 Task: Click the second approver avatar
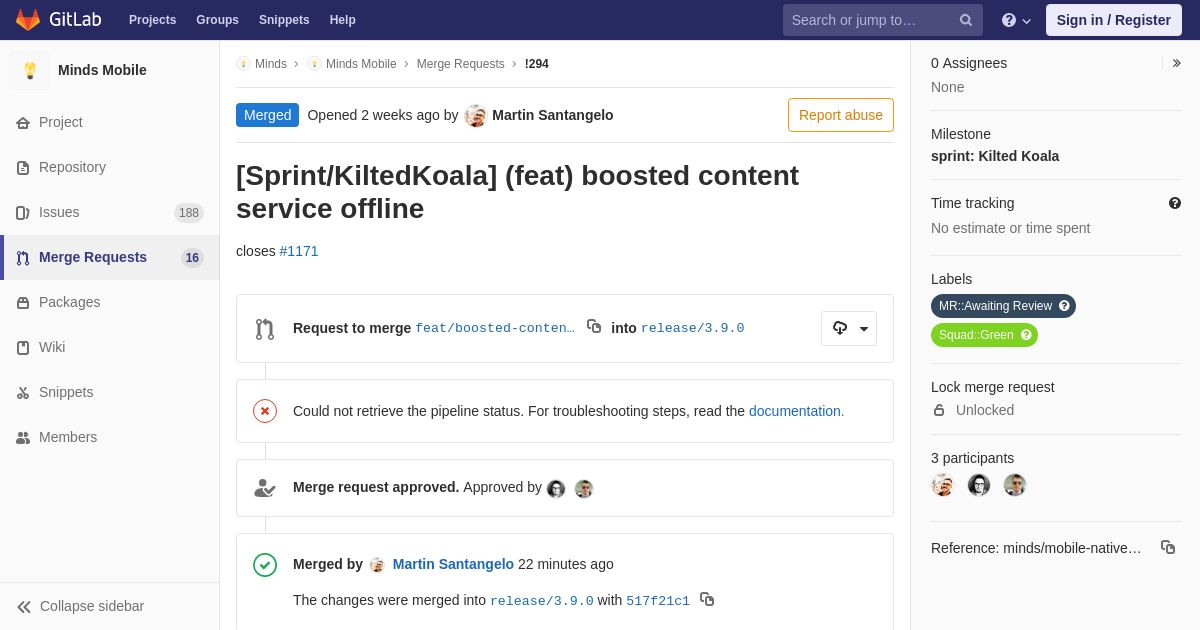pos(584,489)
